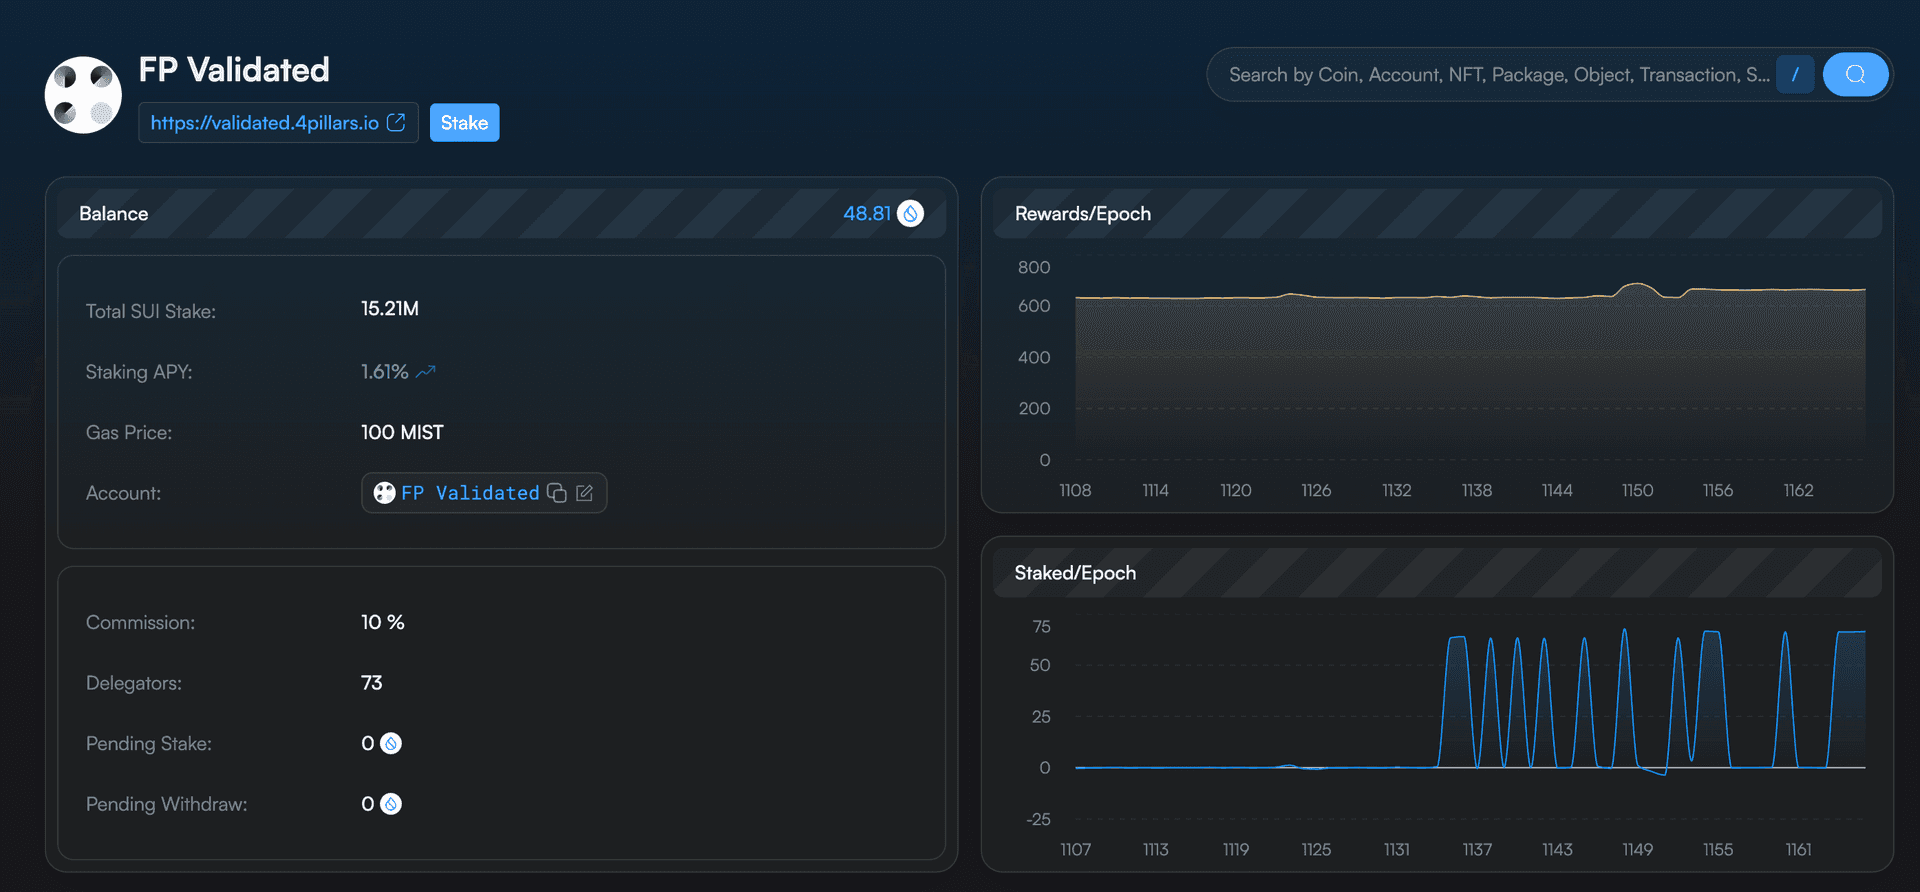Click the FP Validated page title
Screen dimensions: 1920x892
(234, 70)
